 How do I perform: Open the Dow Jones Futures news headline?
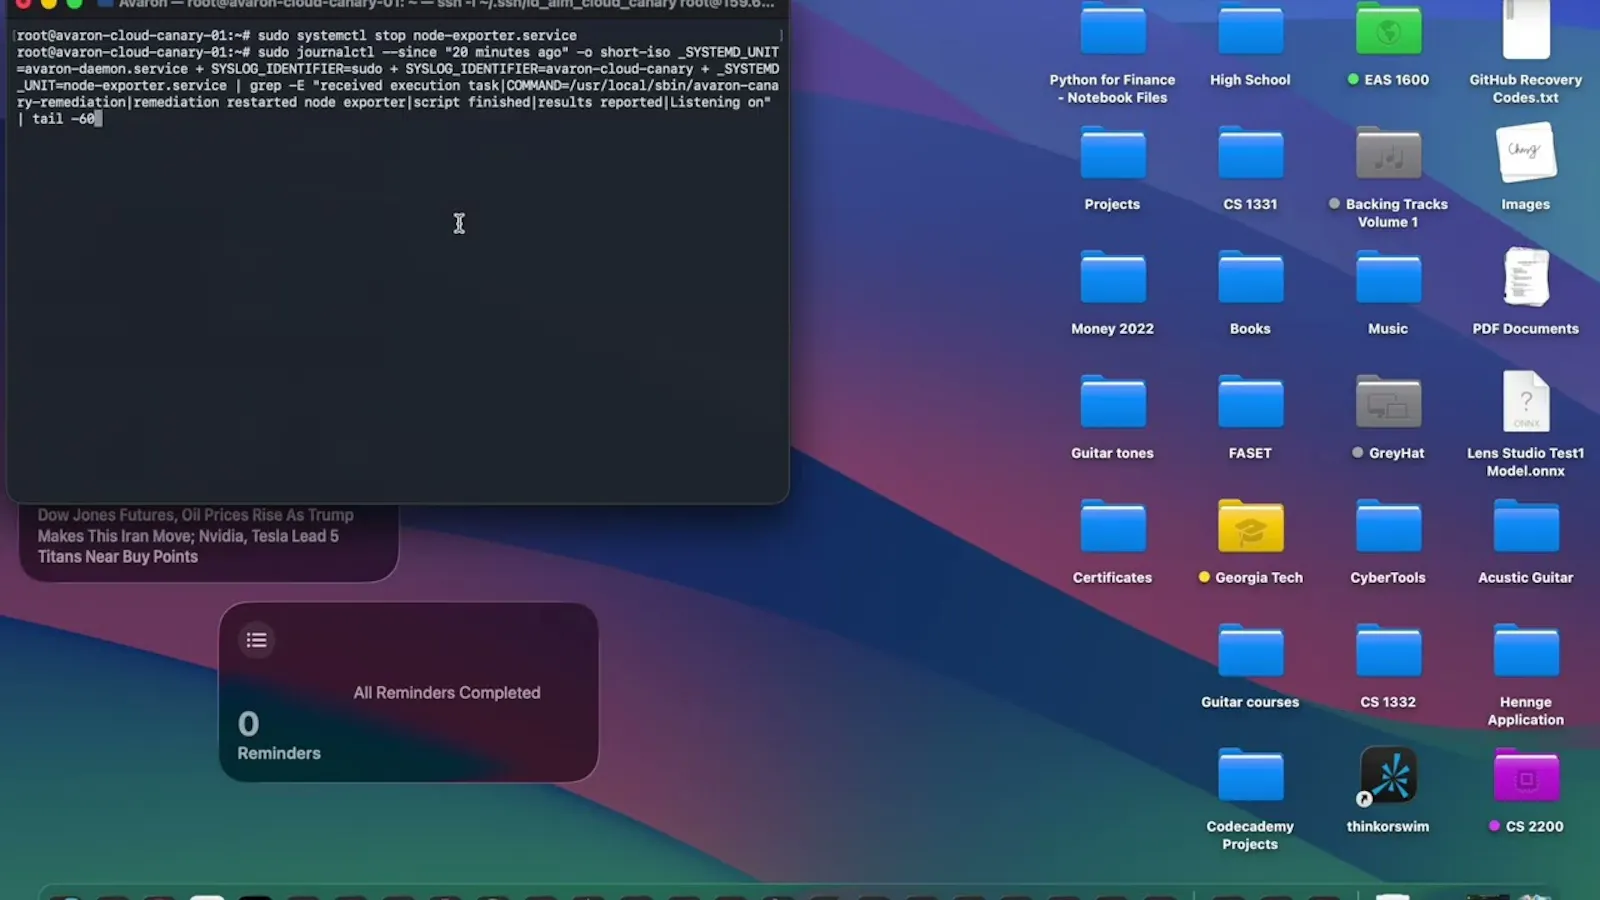point(196,536)
